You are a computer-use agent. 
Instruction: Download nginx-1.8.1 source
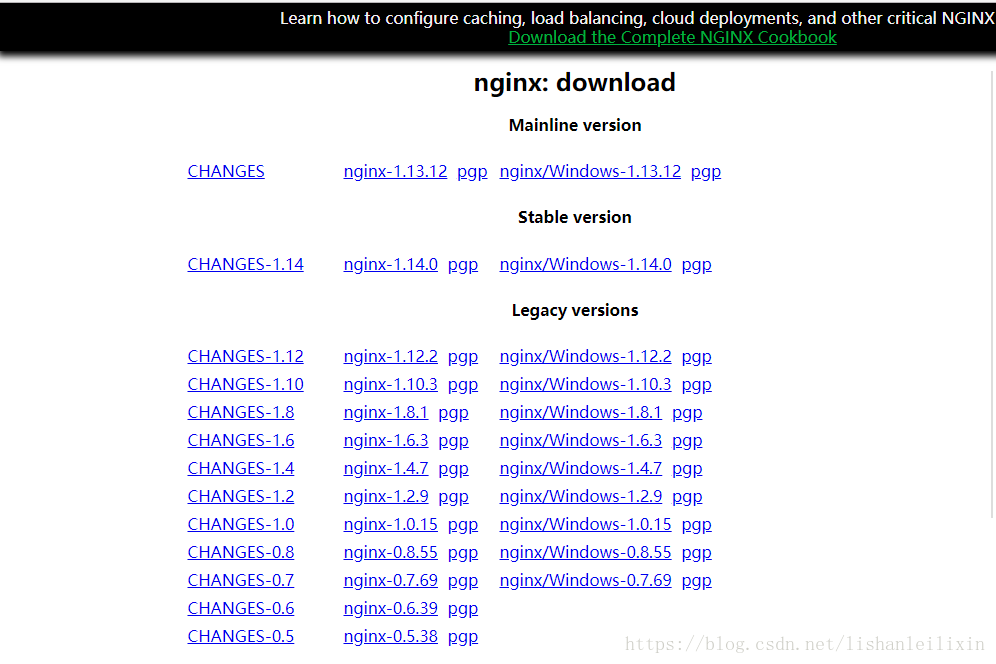pyautogui.click(x=386, y=412)
